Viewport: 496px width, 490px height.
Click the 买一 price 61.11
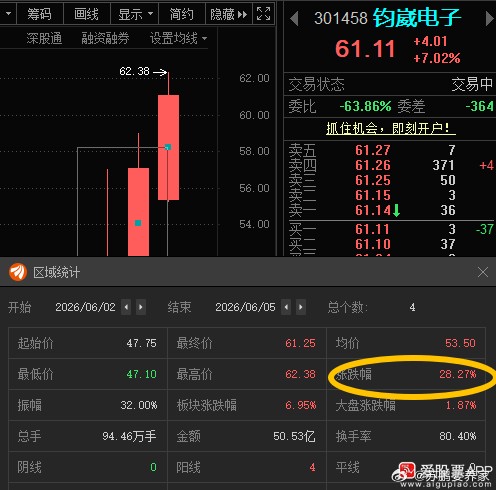(x=373, y=229)
